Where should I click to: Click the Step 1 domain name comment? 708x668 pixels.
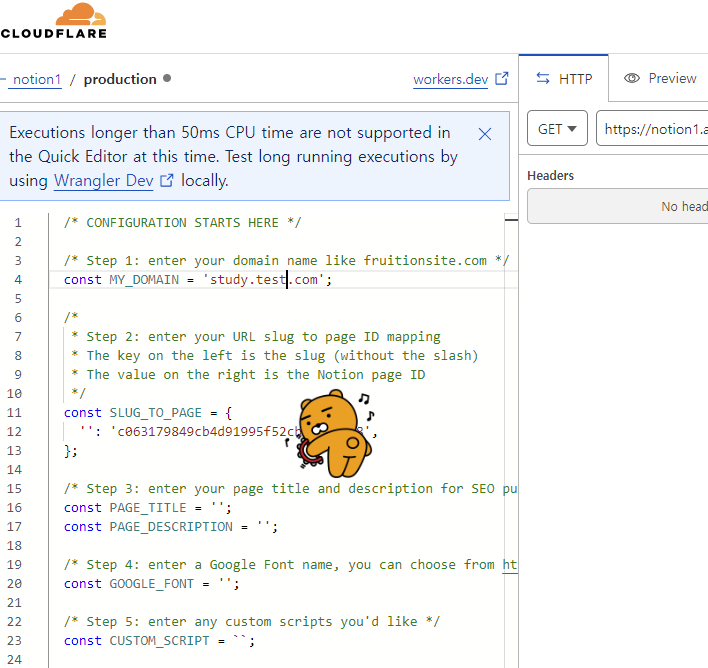coord(286,261)
